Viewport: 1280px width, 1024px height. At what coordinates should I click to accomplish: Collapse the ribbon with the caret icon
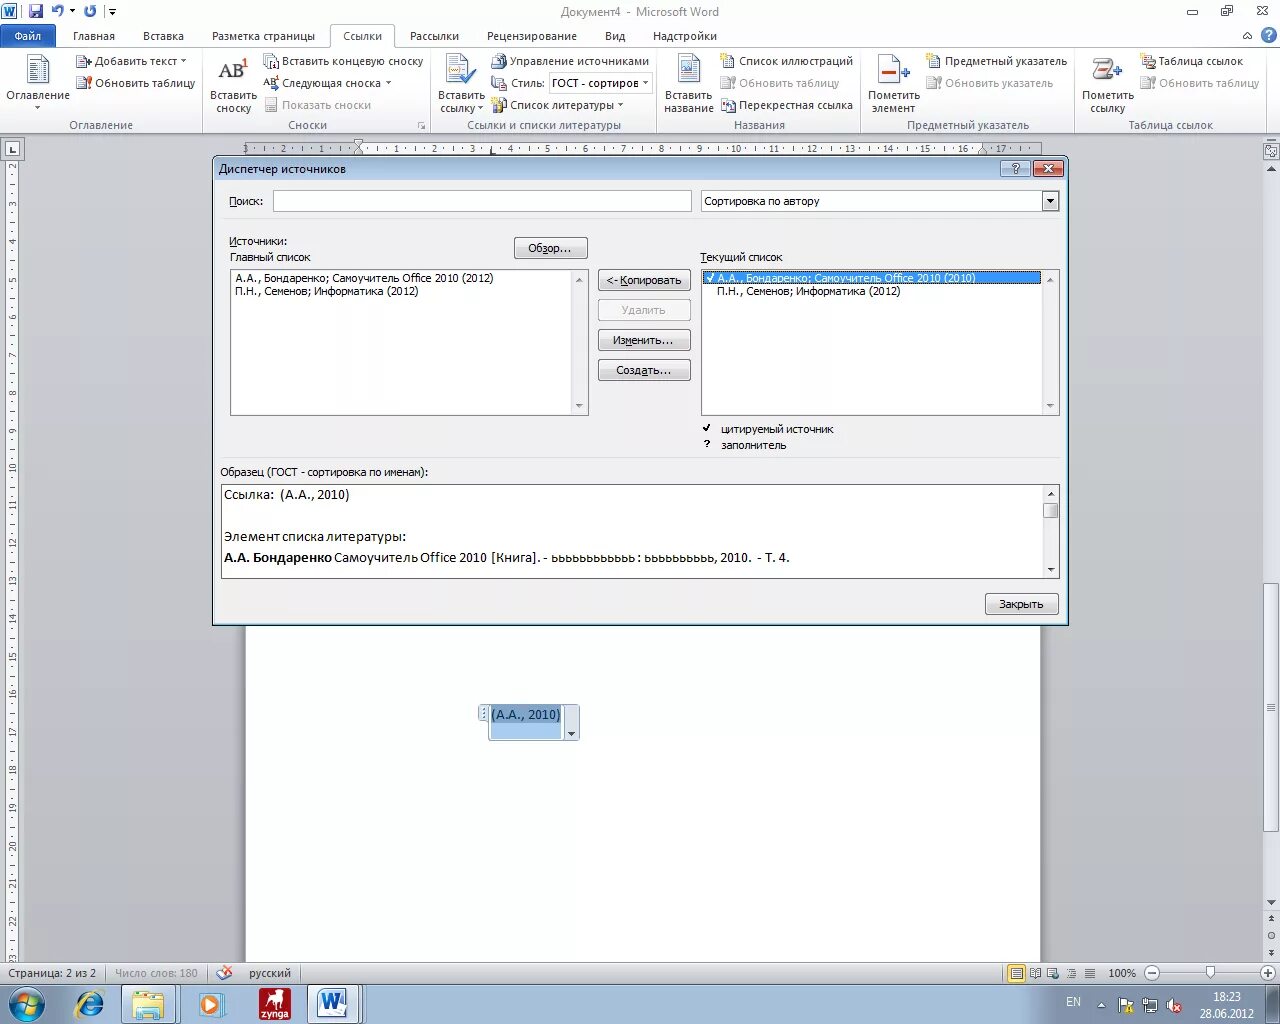click(1248, 36)
